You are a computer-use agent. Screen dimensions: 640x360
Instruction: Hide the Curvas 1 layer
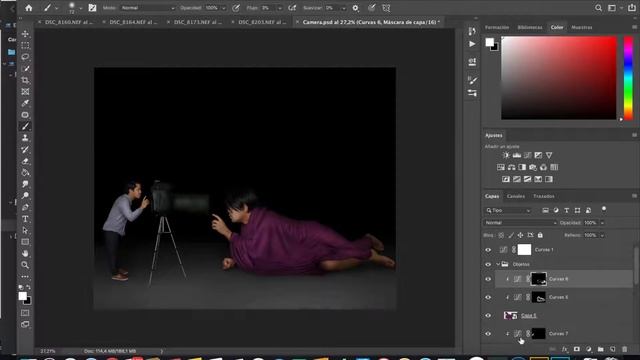click(x=488, y=250)
